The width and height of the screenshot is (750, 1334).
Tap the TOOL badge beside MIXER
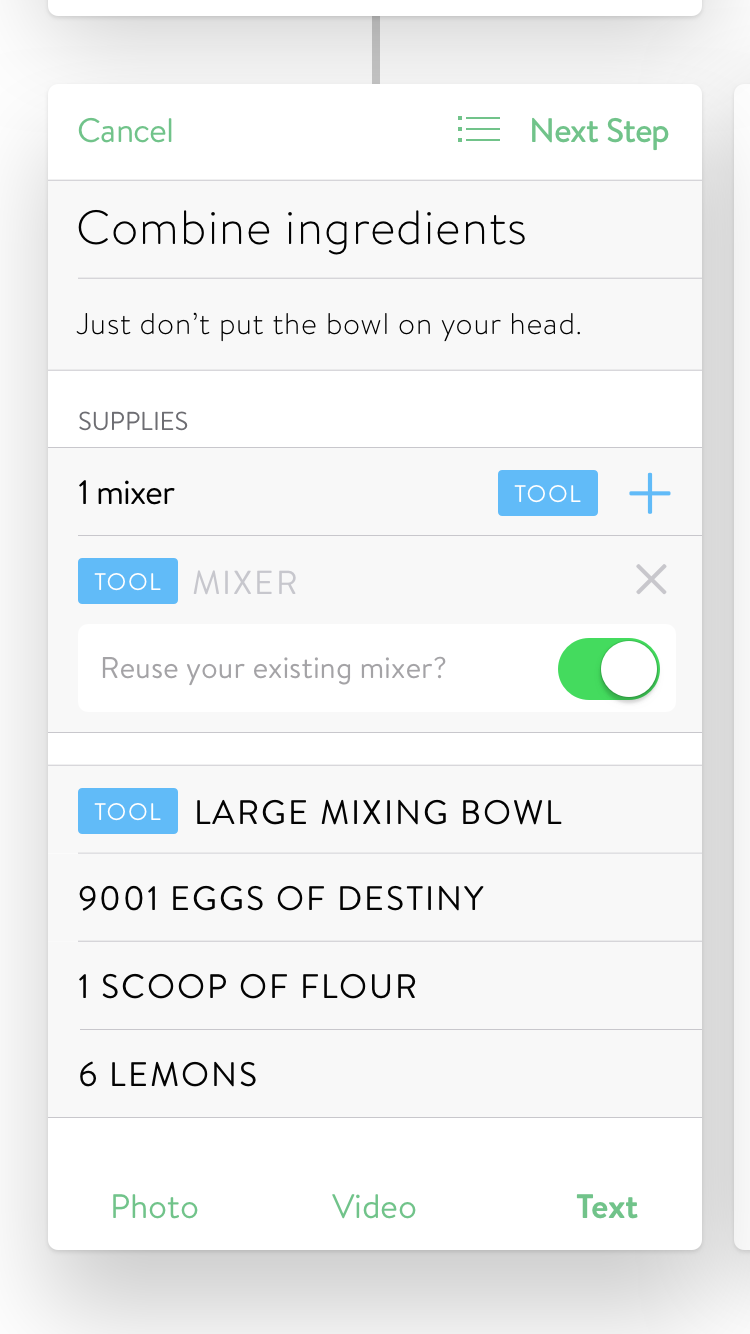pos(128,581)
